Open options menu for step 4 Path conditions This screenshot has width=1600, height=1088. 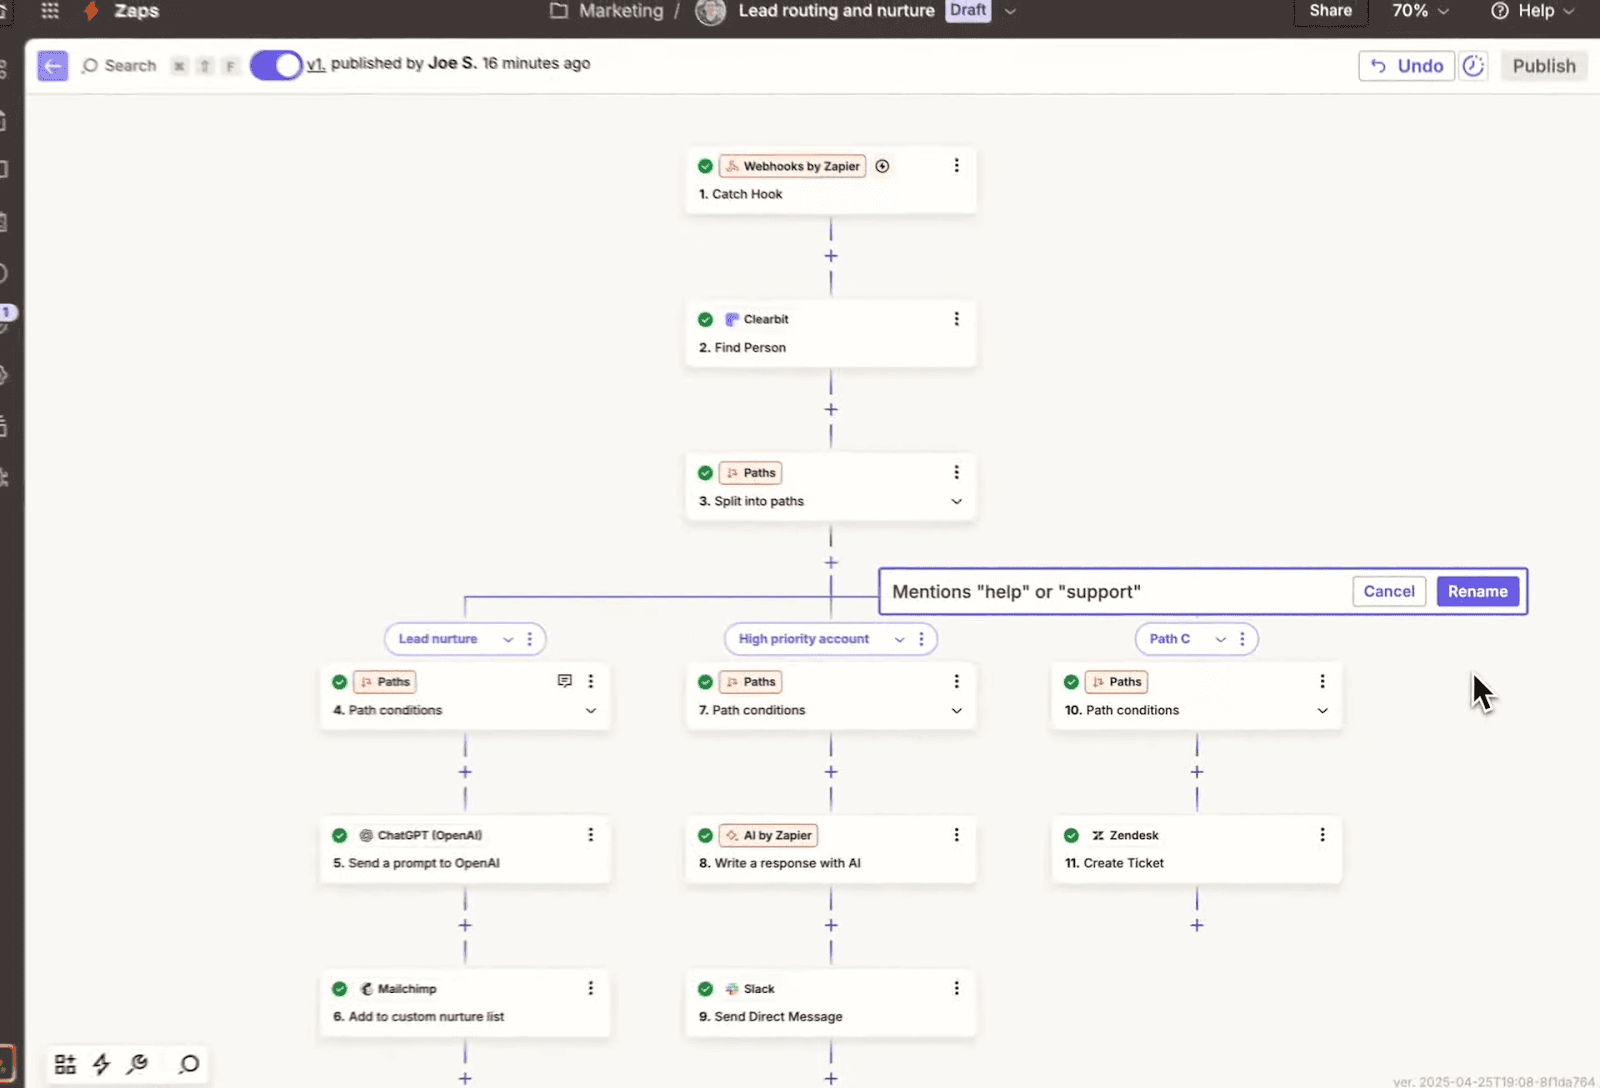pos(590,681)
